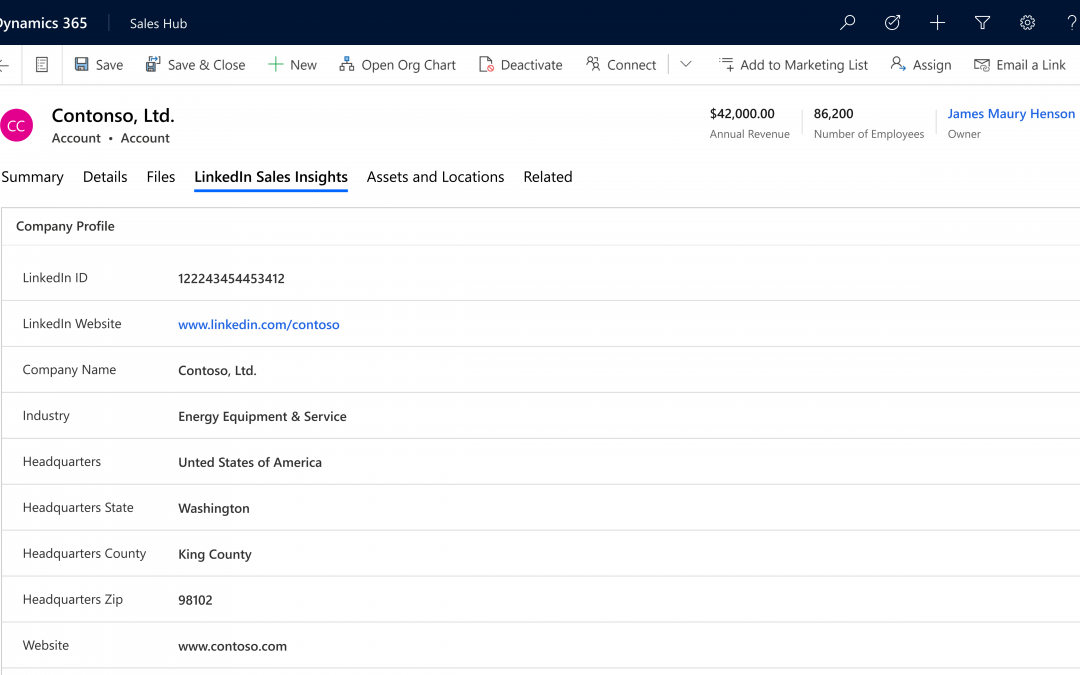This screenshot has width=1080, height=675.
Task: Open the record set page icon
Action: pos(41,65)
